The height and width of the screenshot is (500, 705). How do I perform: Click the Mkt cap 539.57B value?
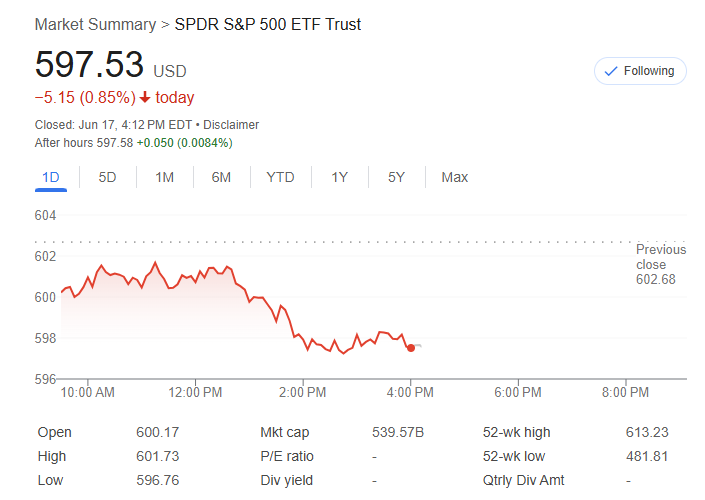[397, 432]
